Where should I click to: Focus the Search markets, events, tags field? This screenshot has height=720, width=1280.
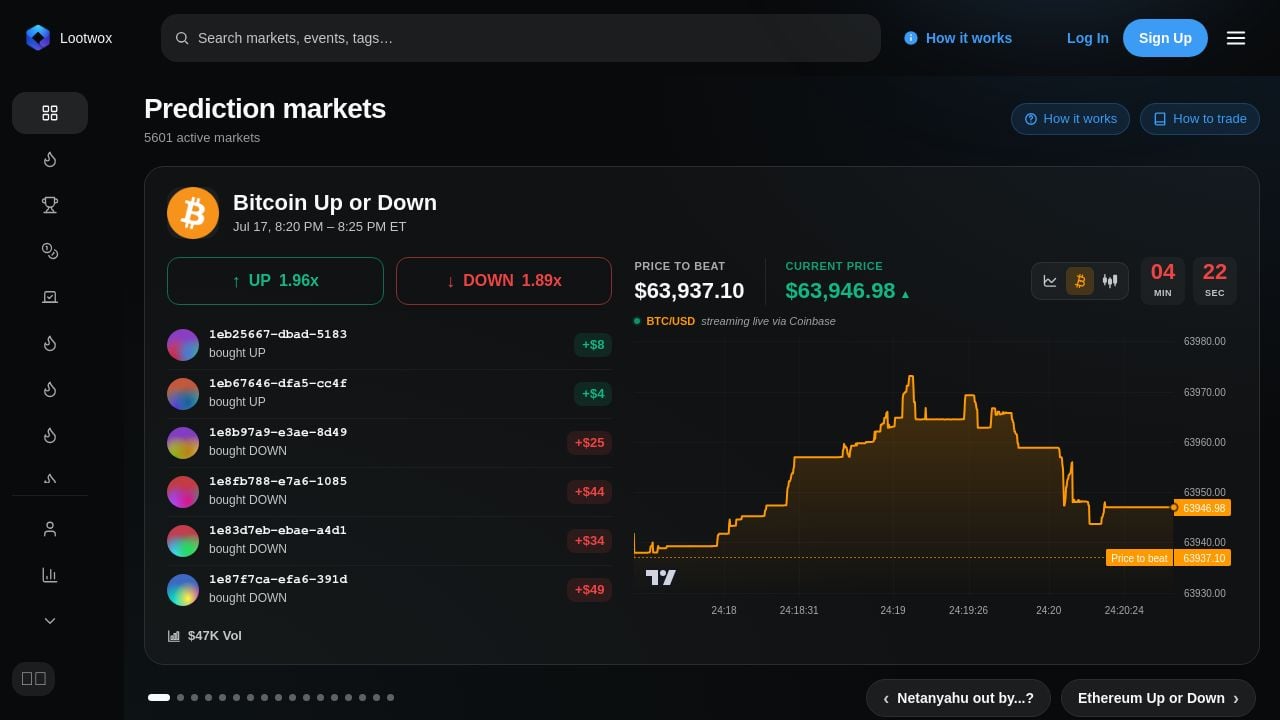(x=520, y=38)
